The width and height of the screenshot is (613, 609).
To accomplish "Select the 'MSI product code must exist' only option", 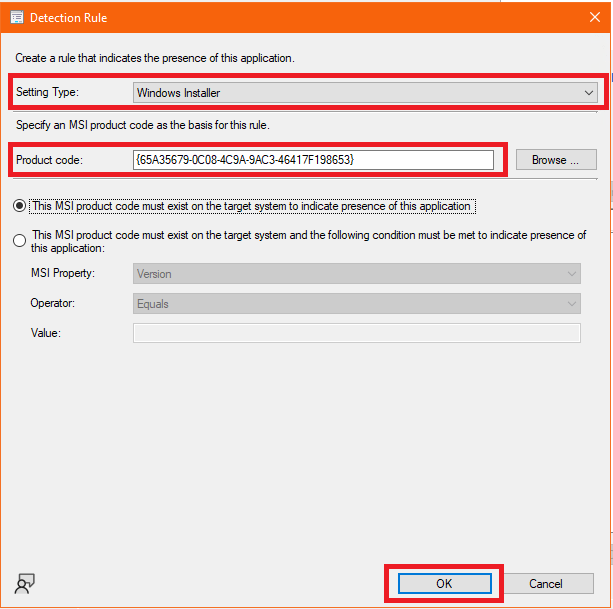I will point(20,206).
